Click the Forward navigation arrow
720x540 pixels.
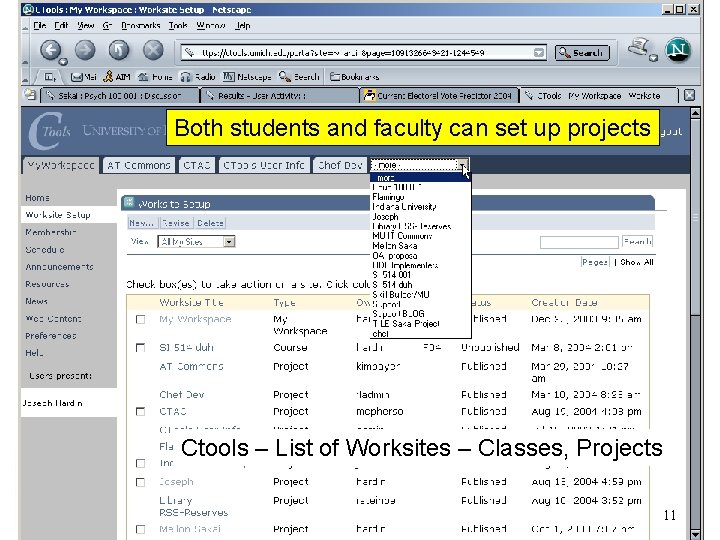(85, 50)
